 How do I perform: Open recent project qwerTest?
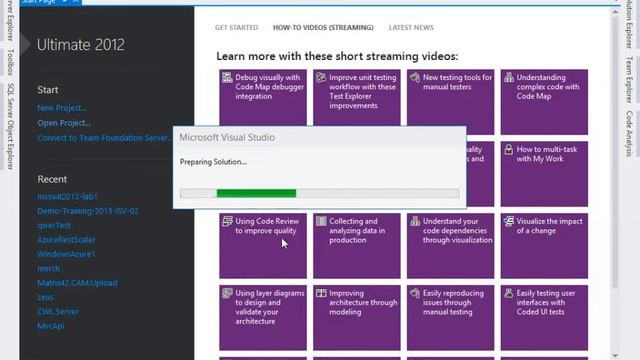click(x=54, y=225)
